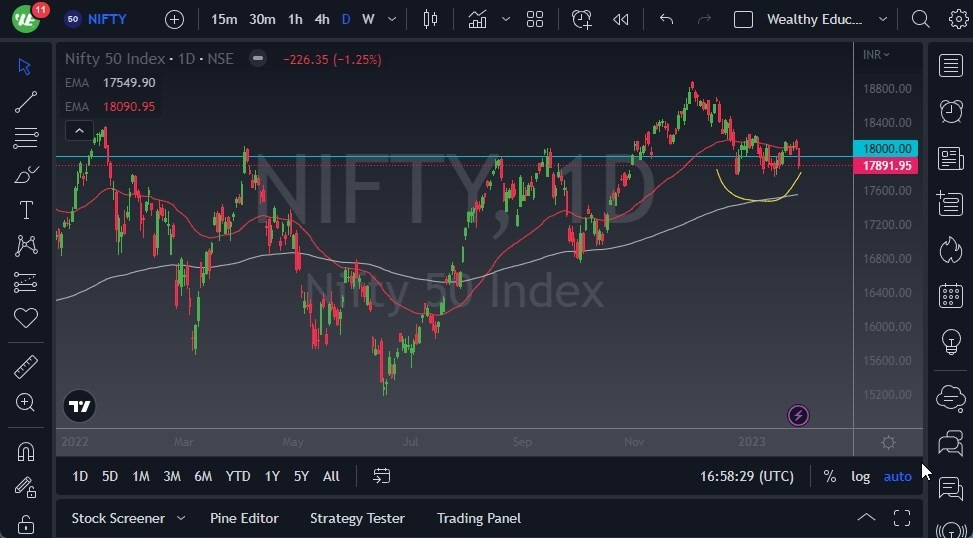The height and width of the screenshot is (538, 973).
Task: Set the date range to 3M
Action: [172, 477]
